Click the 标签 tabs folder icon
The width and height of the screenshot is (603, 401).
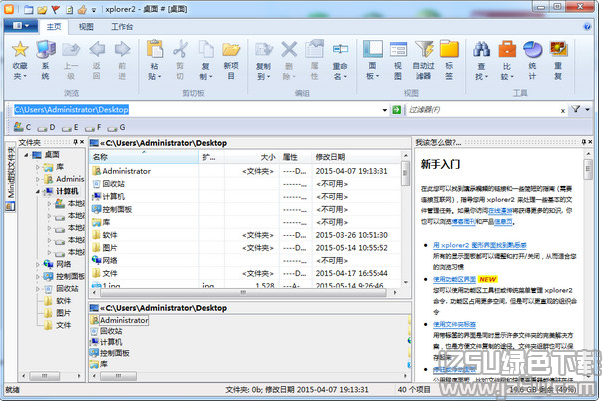coord(449,49)
